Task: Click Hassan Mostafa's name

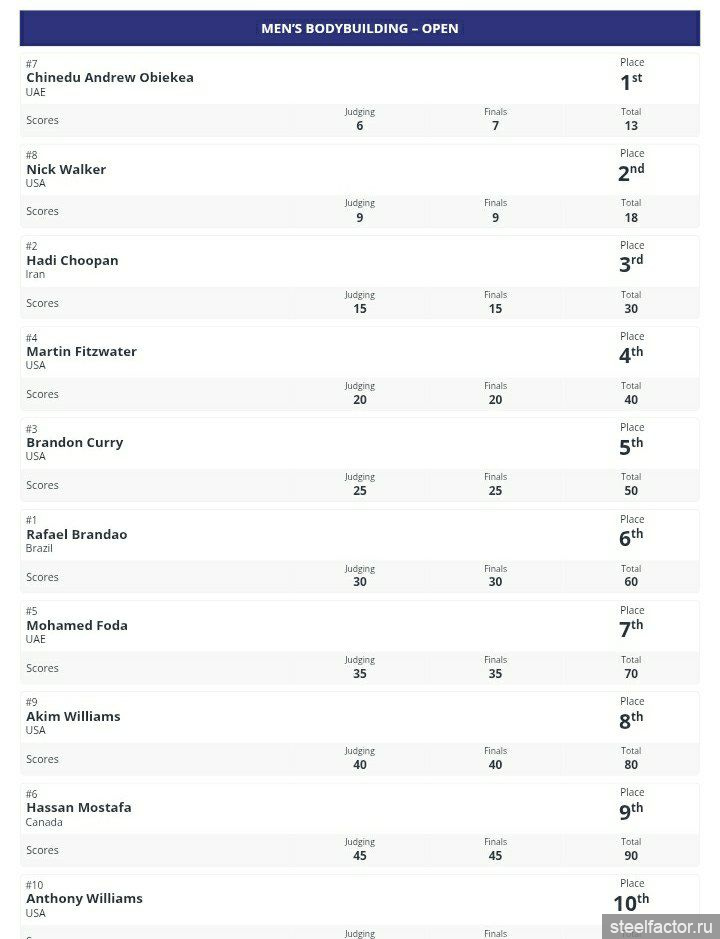Action: [79, 808]
